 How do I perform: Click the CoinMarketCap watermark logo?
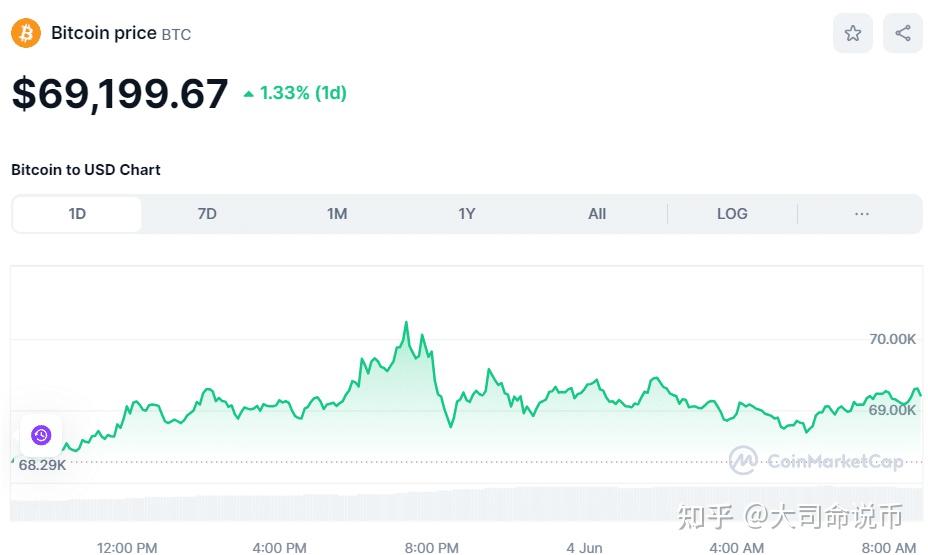coord(816,461)
